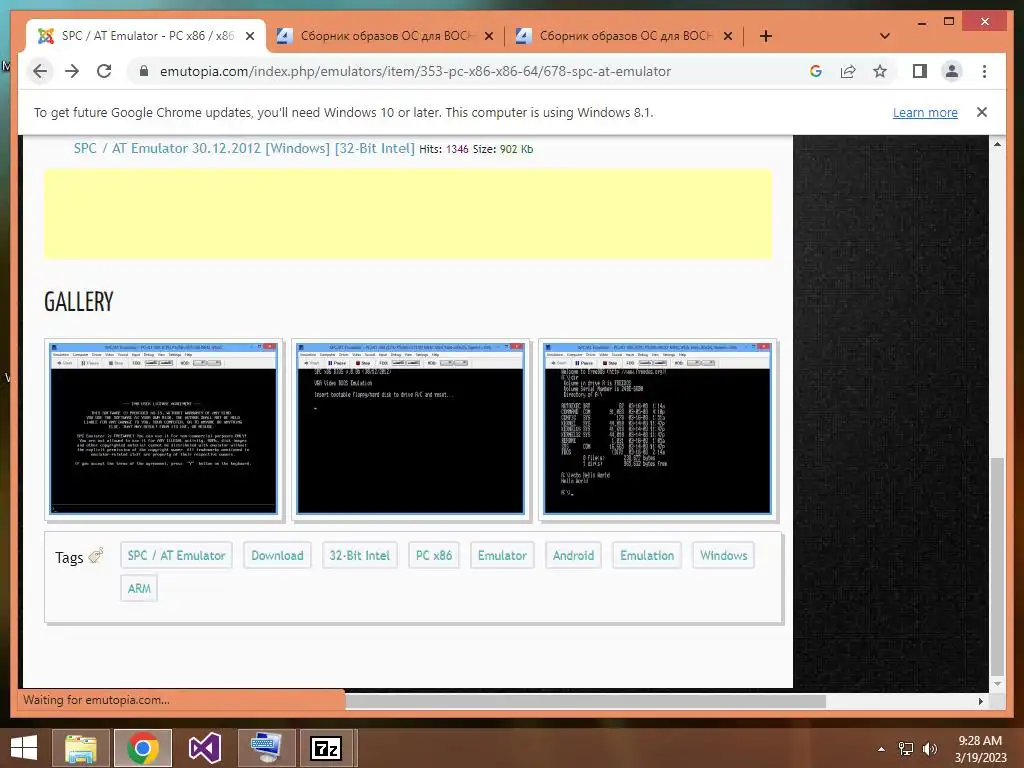The height and width of the screenshot is (768, 1024).
Task: Launch Visual Studio from the taskbar
Action: [x=204, y=748]
